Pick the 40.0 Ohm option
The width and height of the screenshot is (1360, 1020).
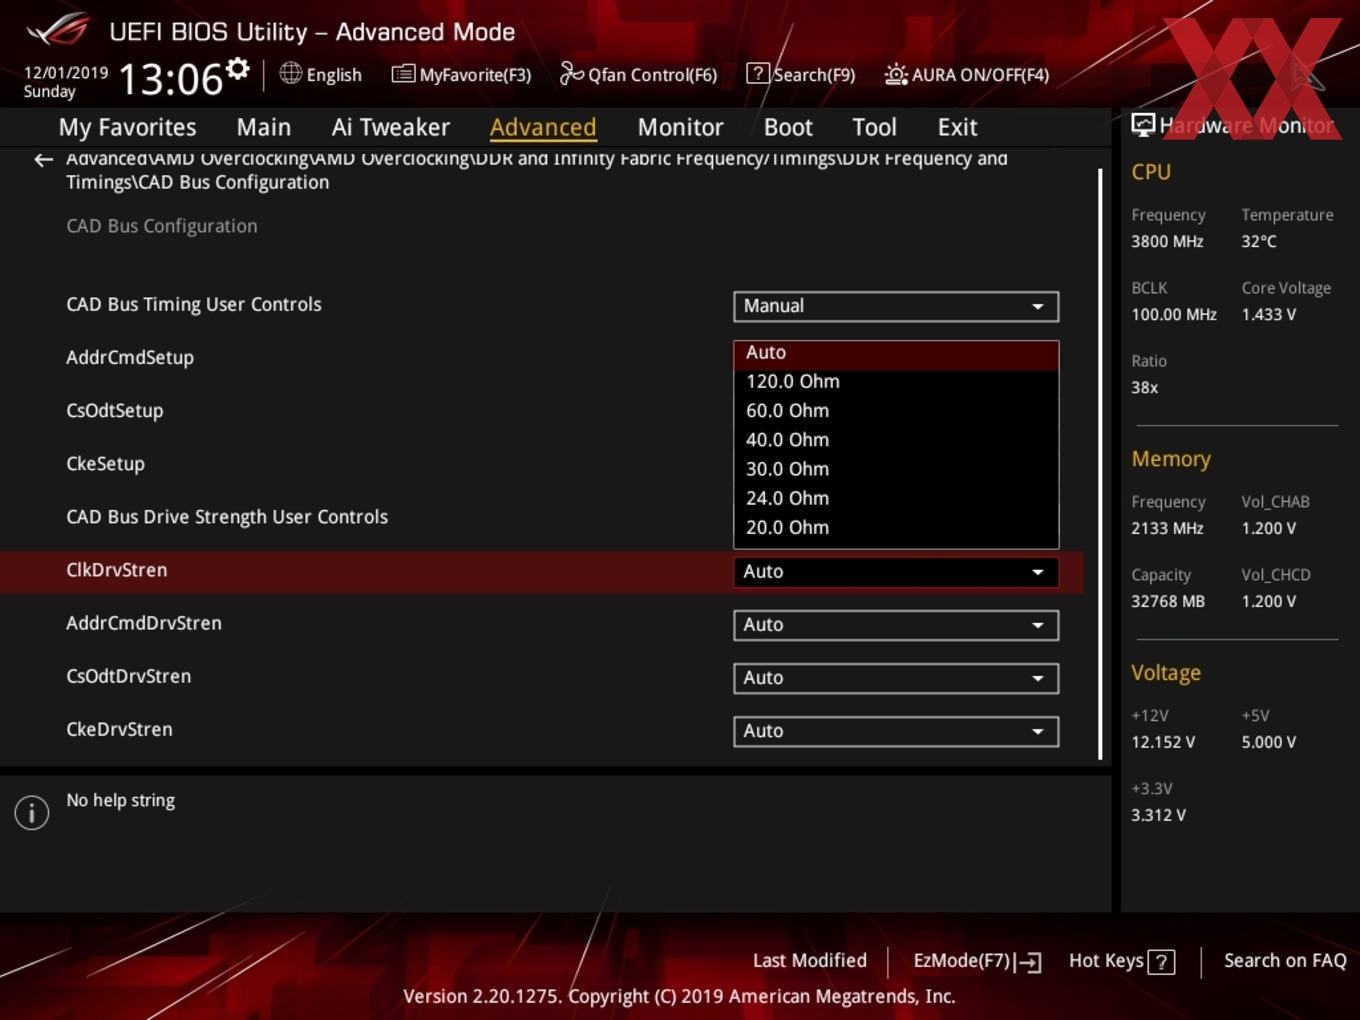tap(896, 440)
